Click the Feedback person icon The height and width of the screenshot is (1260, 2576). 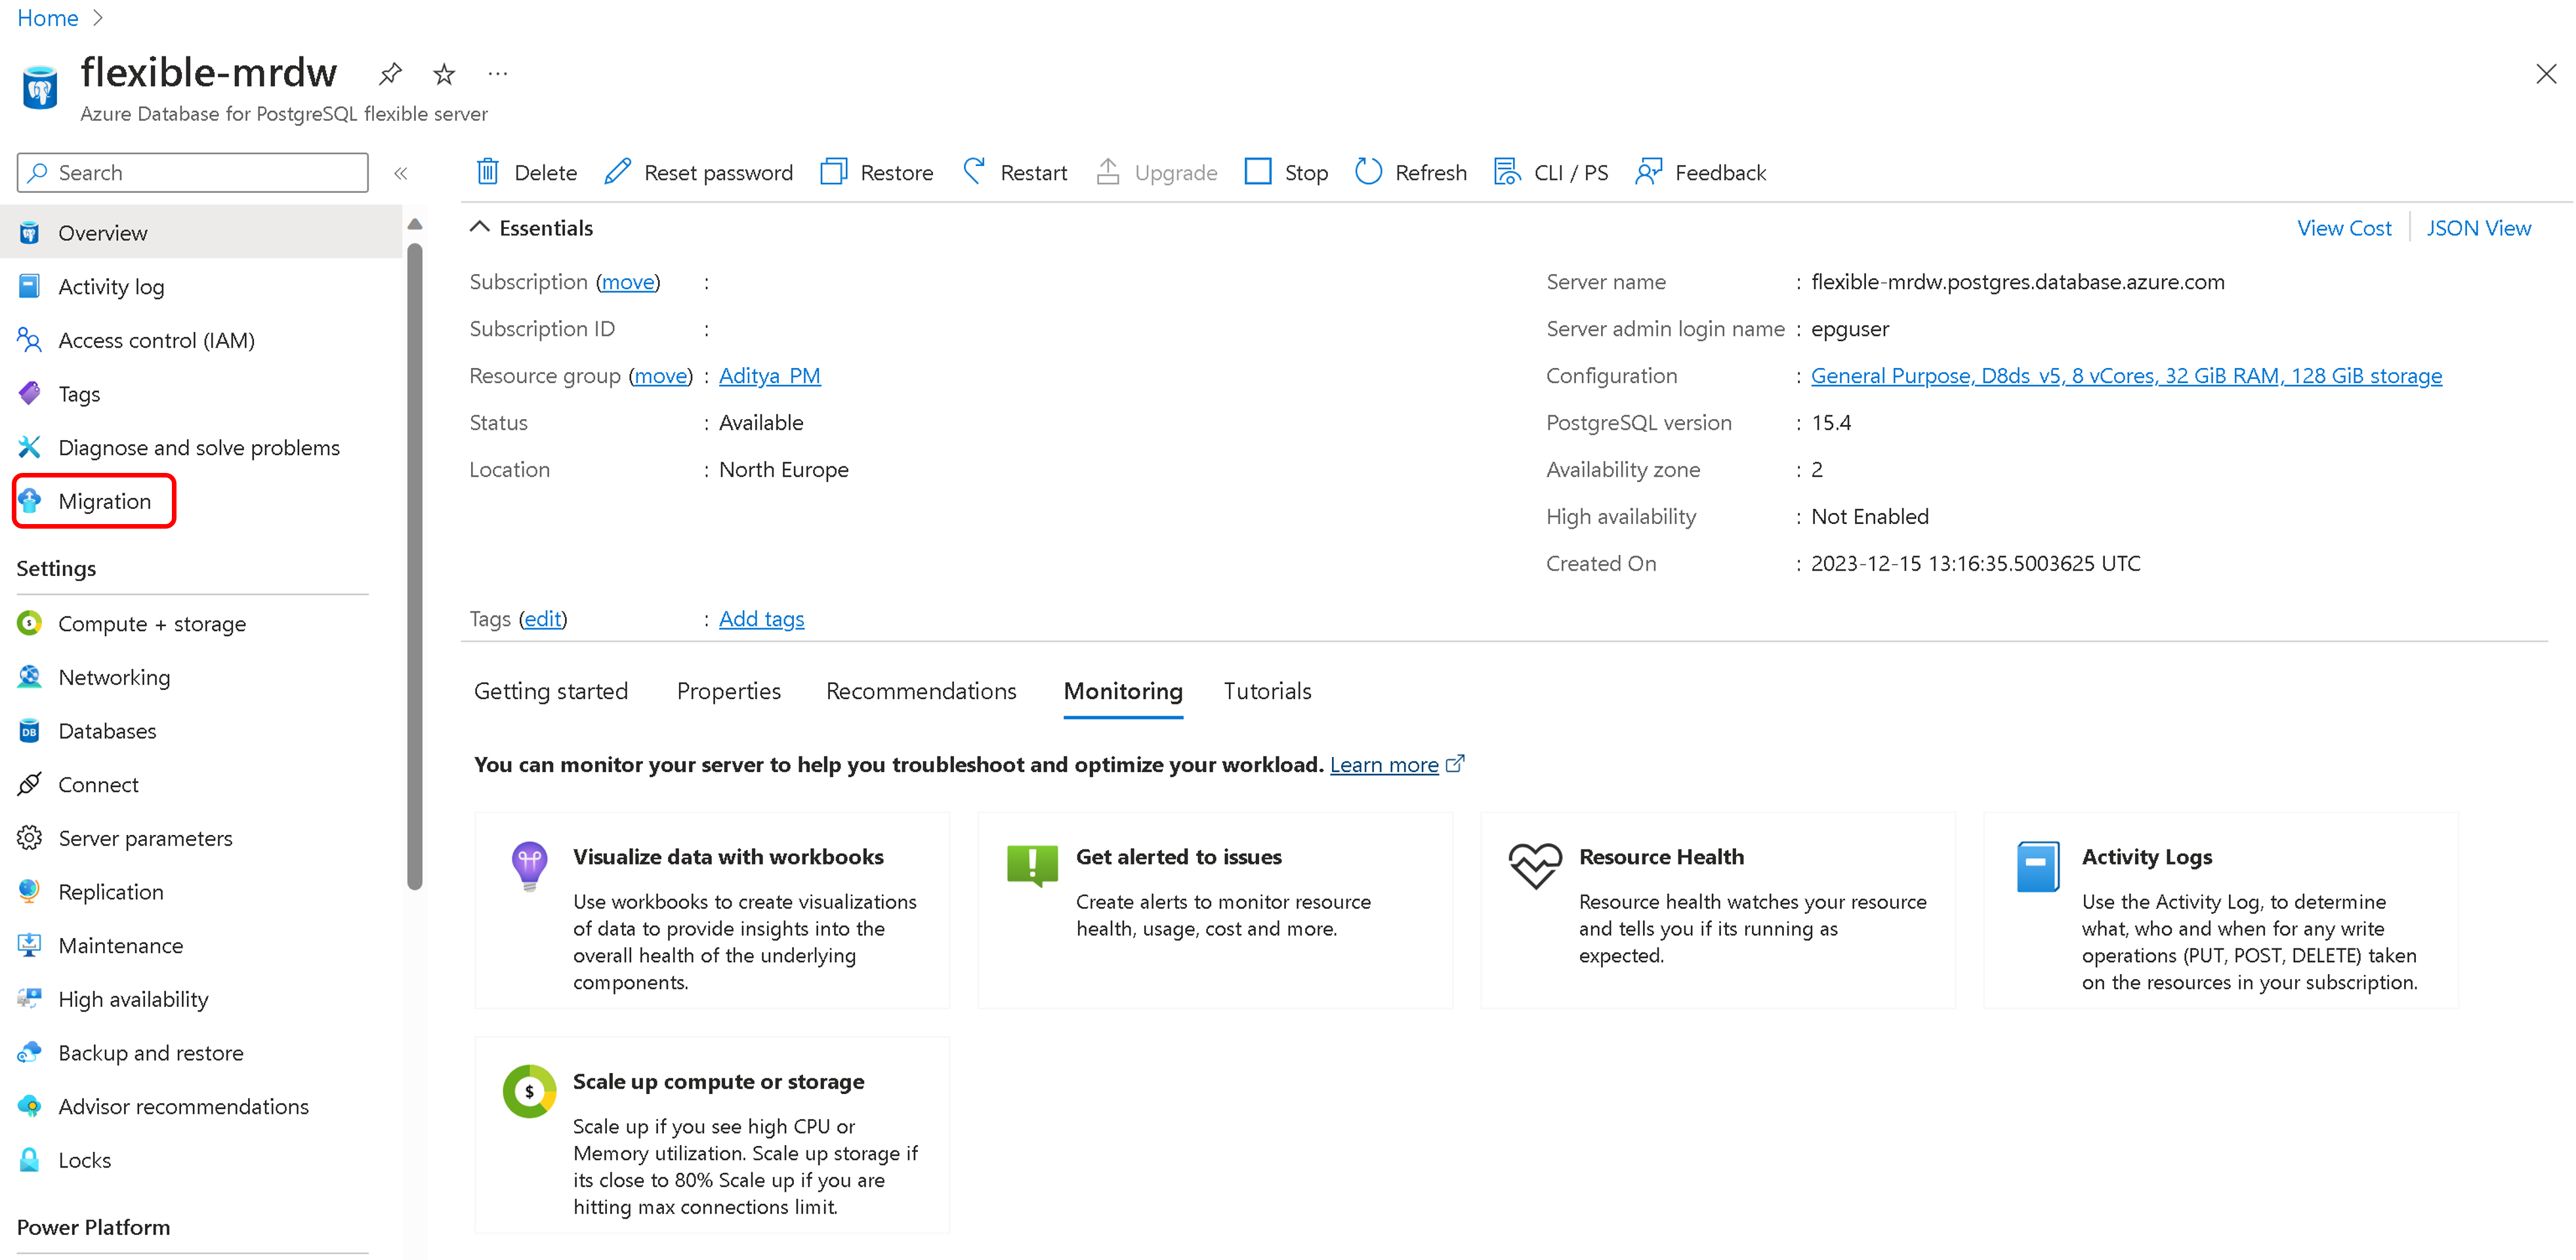click(x=1648, y=172)
